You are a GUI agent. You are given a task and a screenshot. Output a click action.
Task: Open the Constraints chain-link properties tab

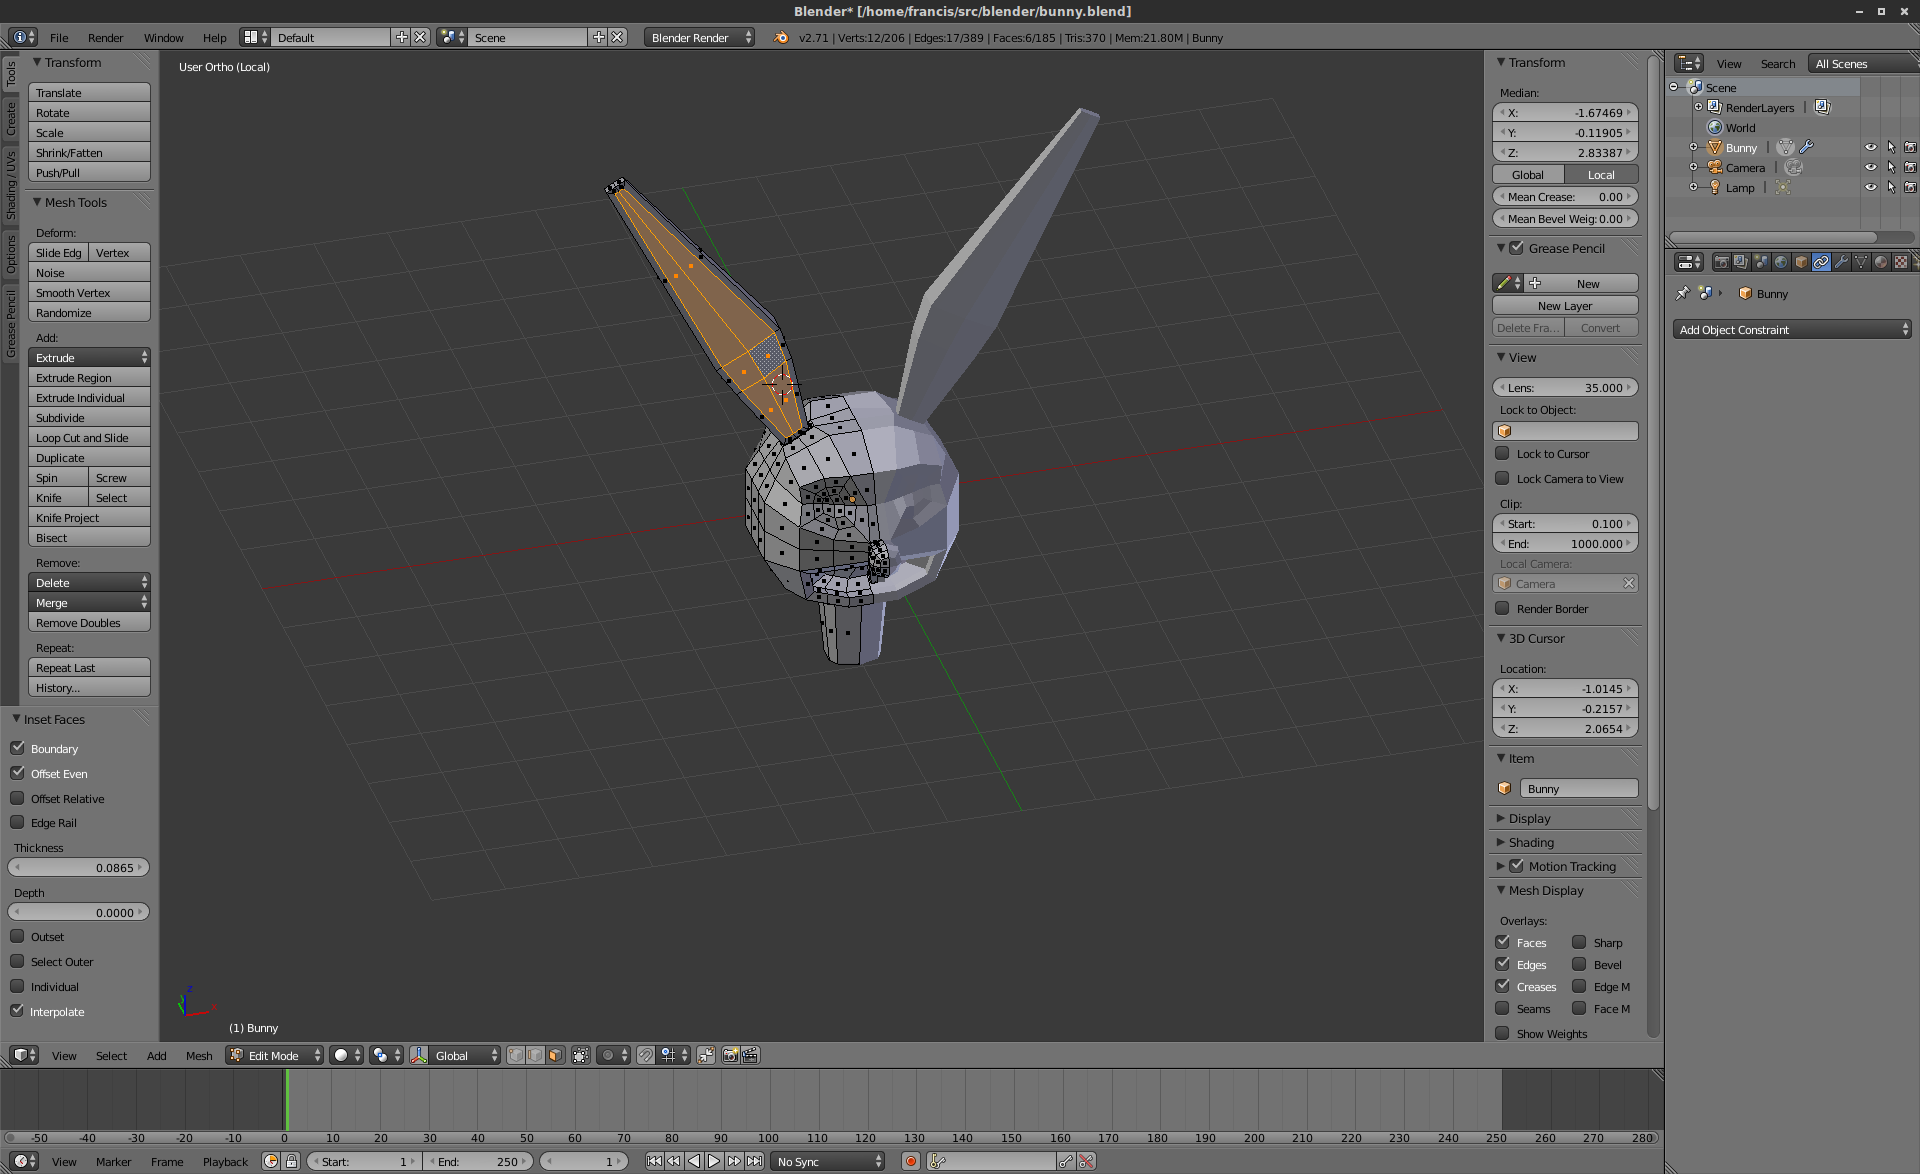tap(1821, 262)
